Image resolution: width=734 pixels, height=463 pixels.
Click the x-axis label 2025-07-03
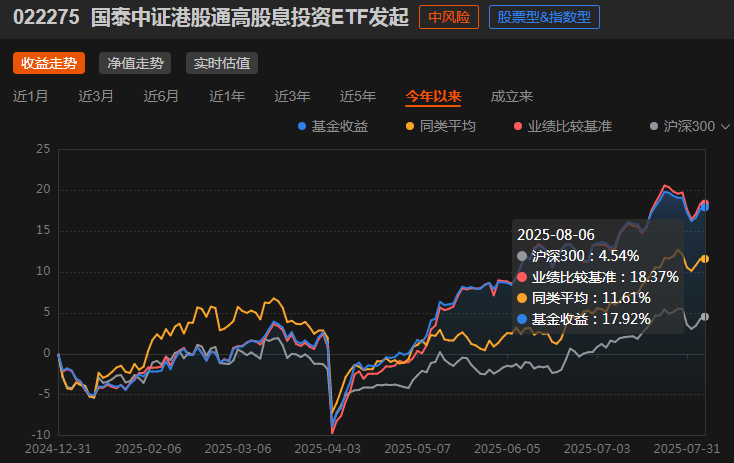point(597,449)
